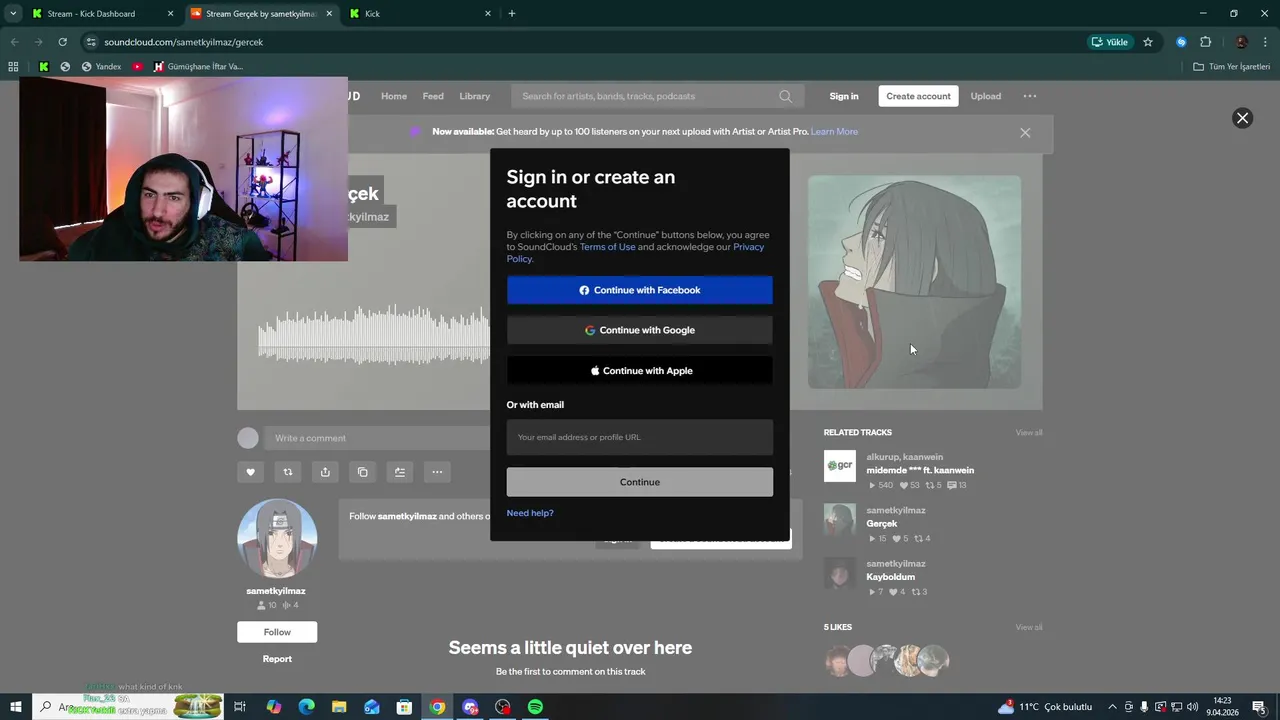Seek in the track waveform
Image resolution: width=1280 pixels, height=720 pixels.
click(373, 335)
